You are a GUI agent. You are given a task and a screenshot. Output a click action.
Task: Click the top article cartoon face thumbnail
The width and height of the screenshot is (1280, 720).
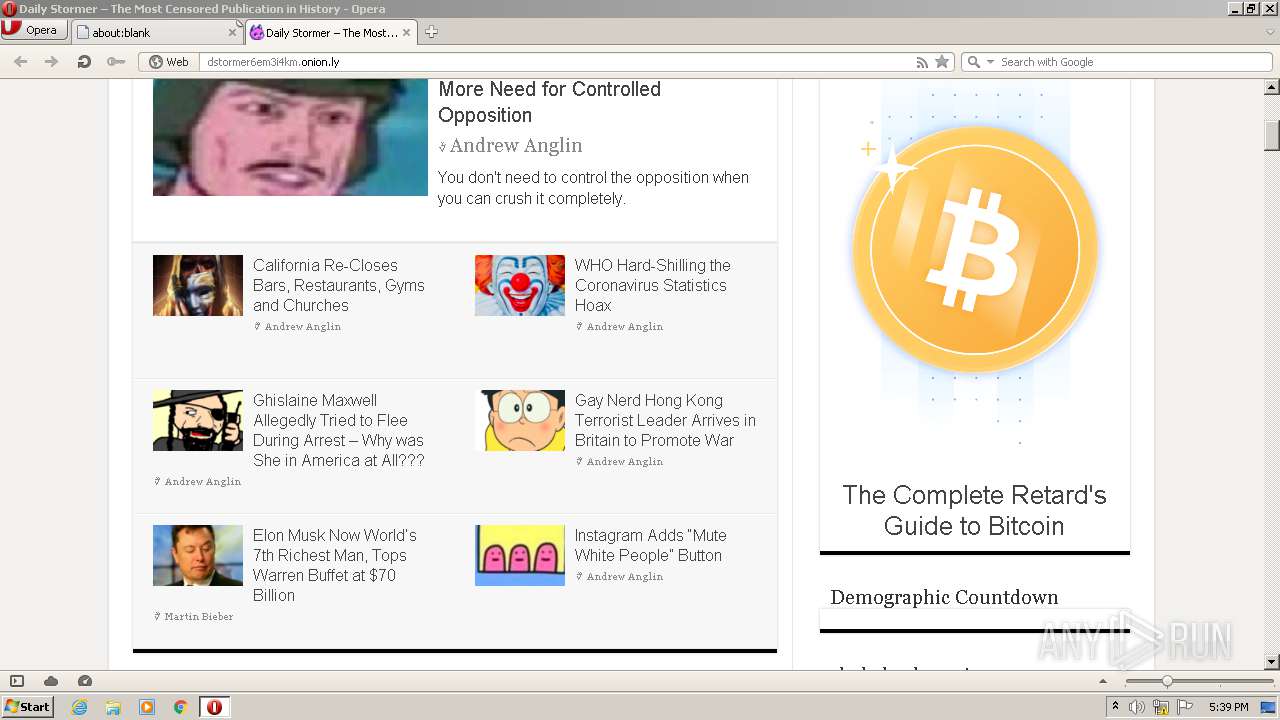[290, 137]
